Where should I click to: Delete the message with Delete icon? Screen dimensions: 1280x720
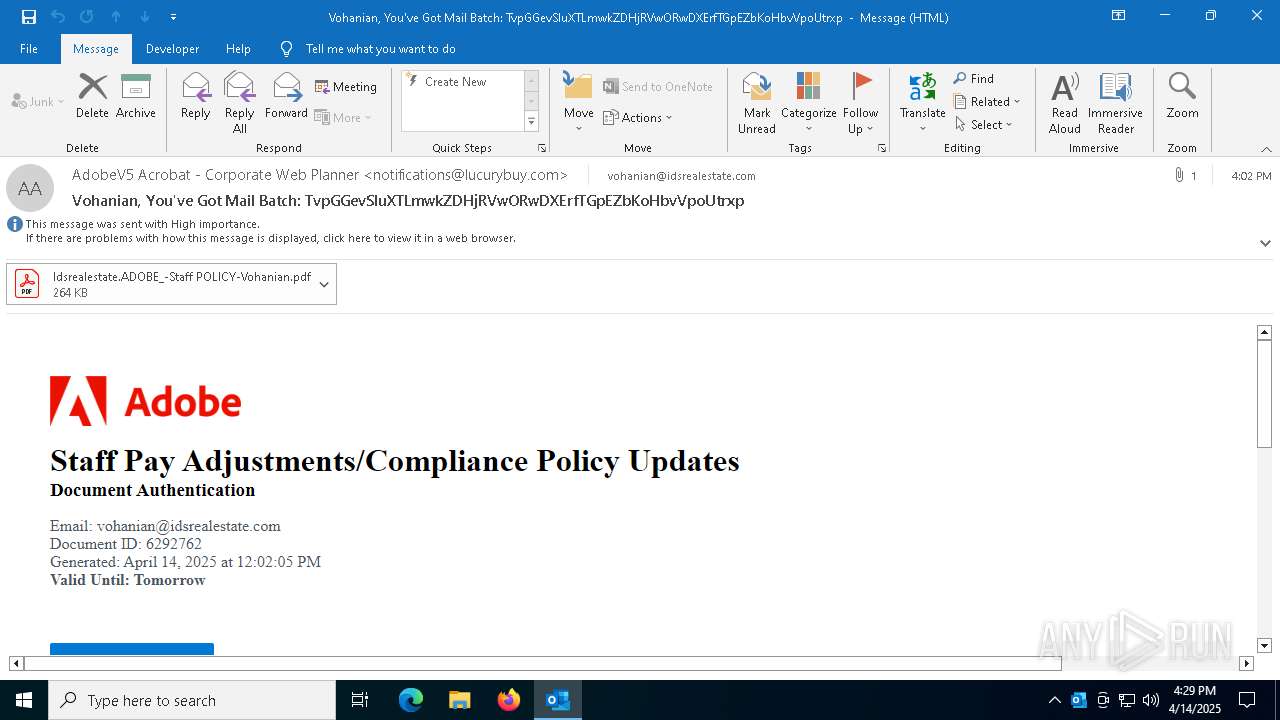pyautogui.click(x=92, y=96)
